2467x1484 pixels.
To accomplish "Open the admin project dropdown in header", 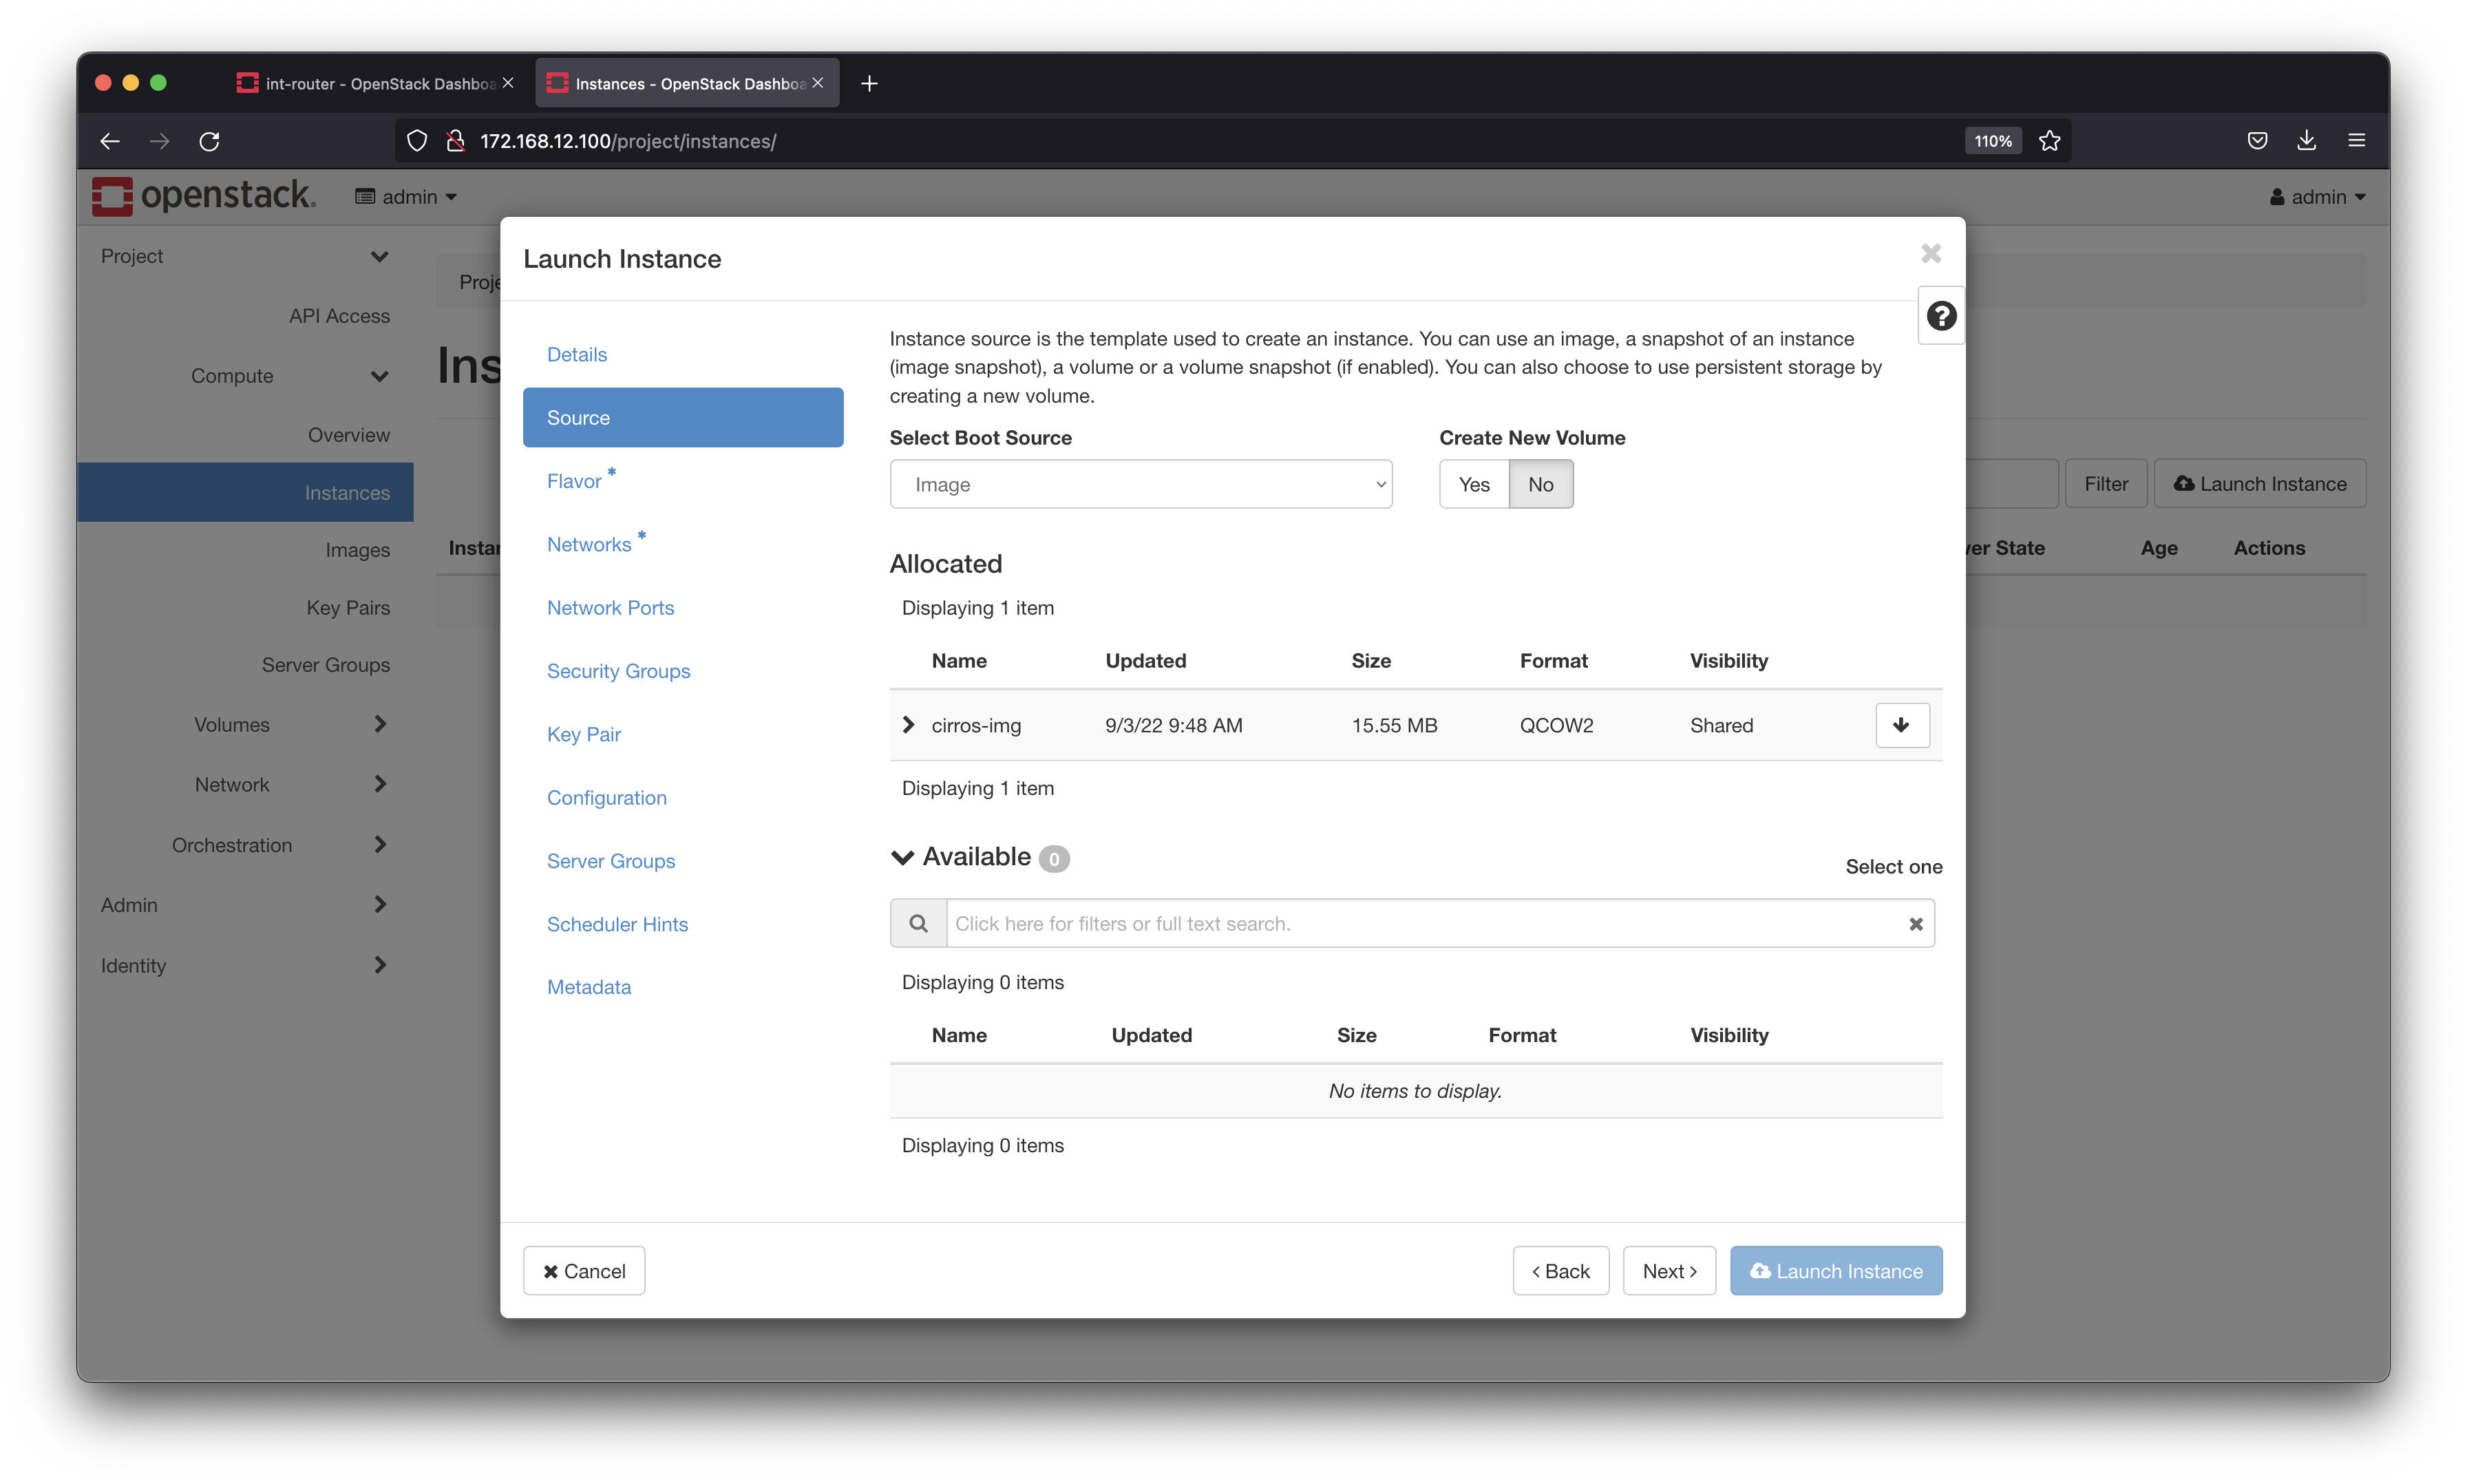I will 405,197.
